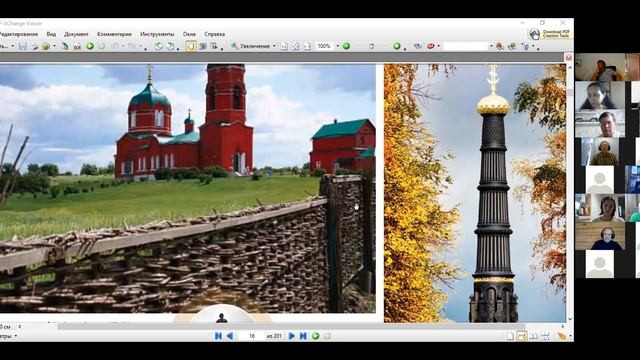Screen dimensions: 640x360
Task: Click the fit width icon
Action: pos(307,46)
